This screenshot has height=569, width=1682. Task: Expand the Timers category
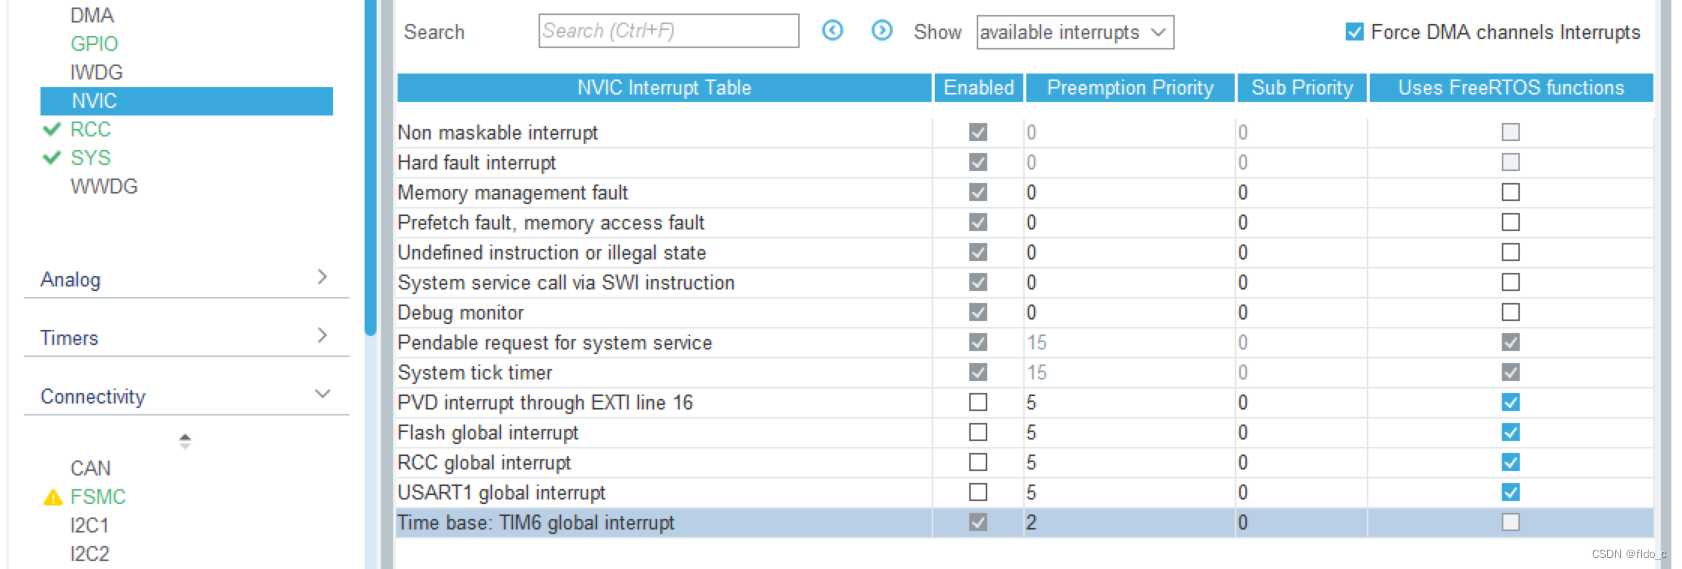click(322, 336)
